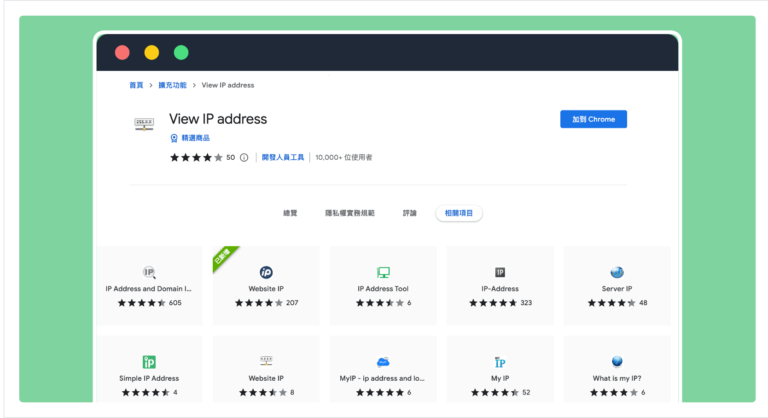
Task: Switch to the 隱私權實務規範 tab
Action: (x=350, y=213)
